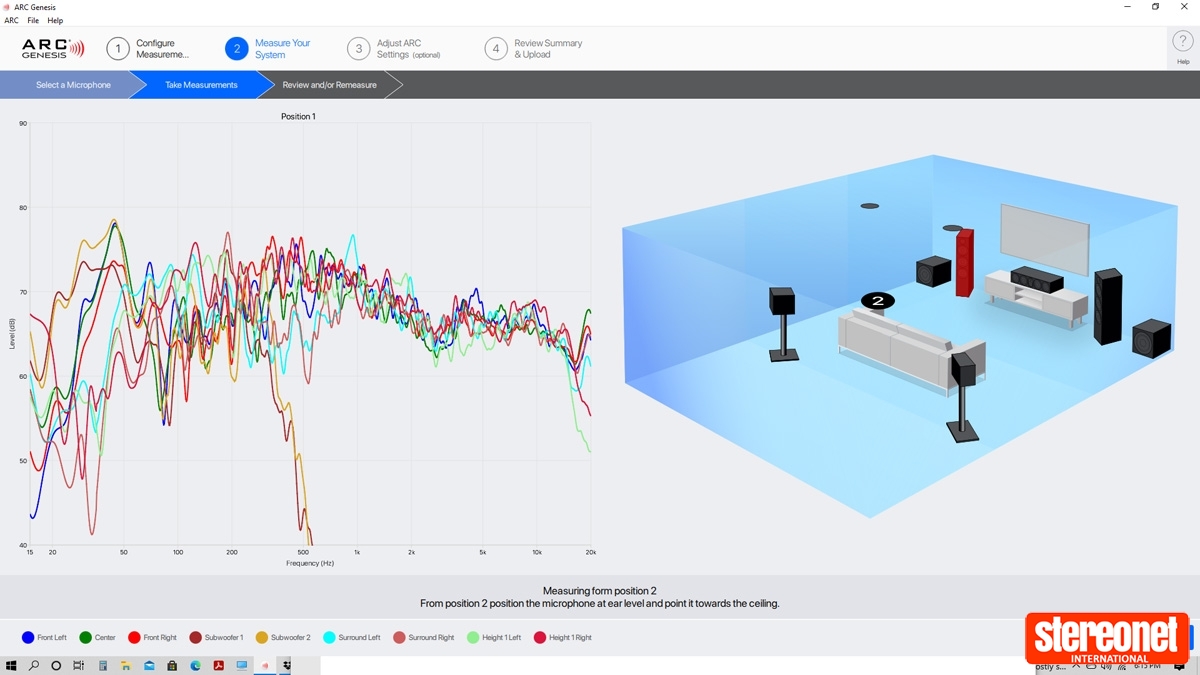Viewport: 1200px width, 675px height.
Task: Click microphone position 2 marker in room
Action: click(x=877, y=300)
